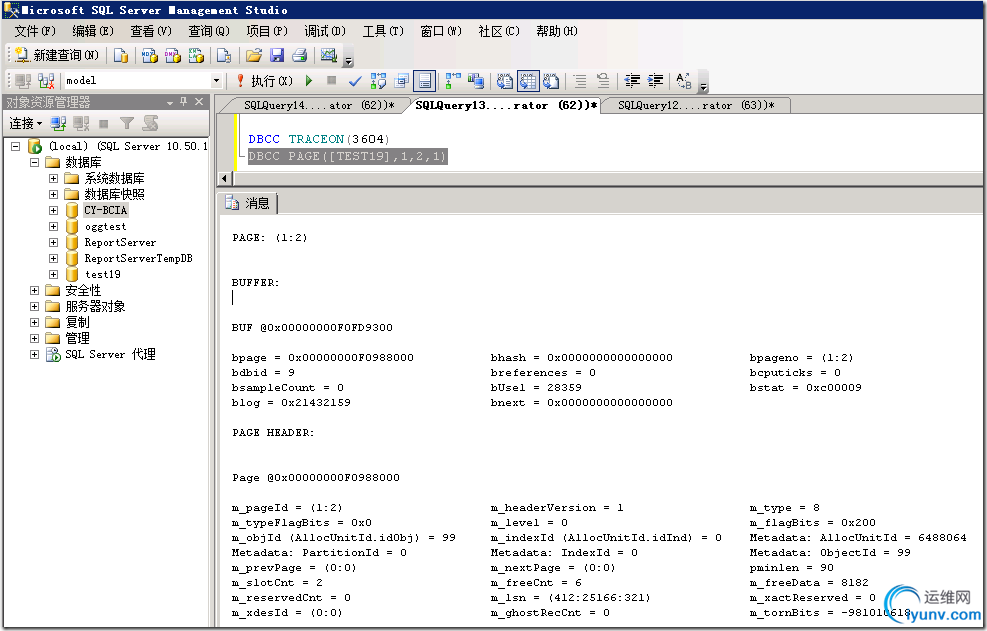Expand the SQL Server 代理 node
This screenshot has height=631, width=987.
click(x=35, y=355)
